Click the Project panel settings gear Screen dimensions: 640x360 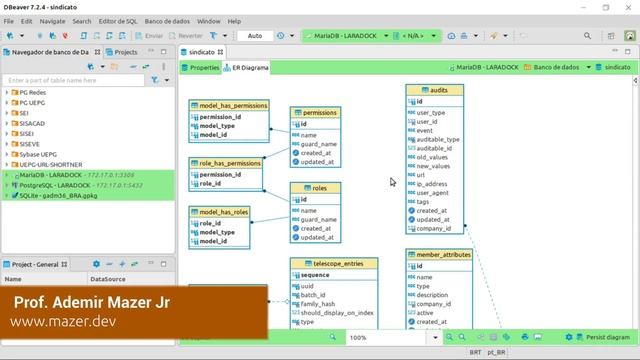coord(96,264)
